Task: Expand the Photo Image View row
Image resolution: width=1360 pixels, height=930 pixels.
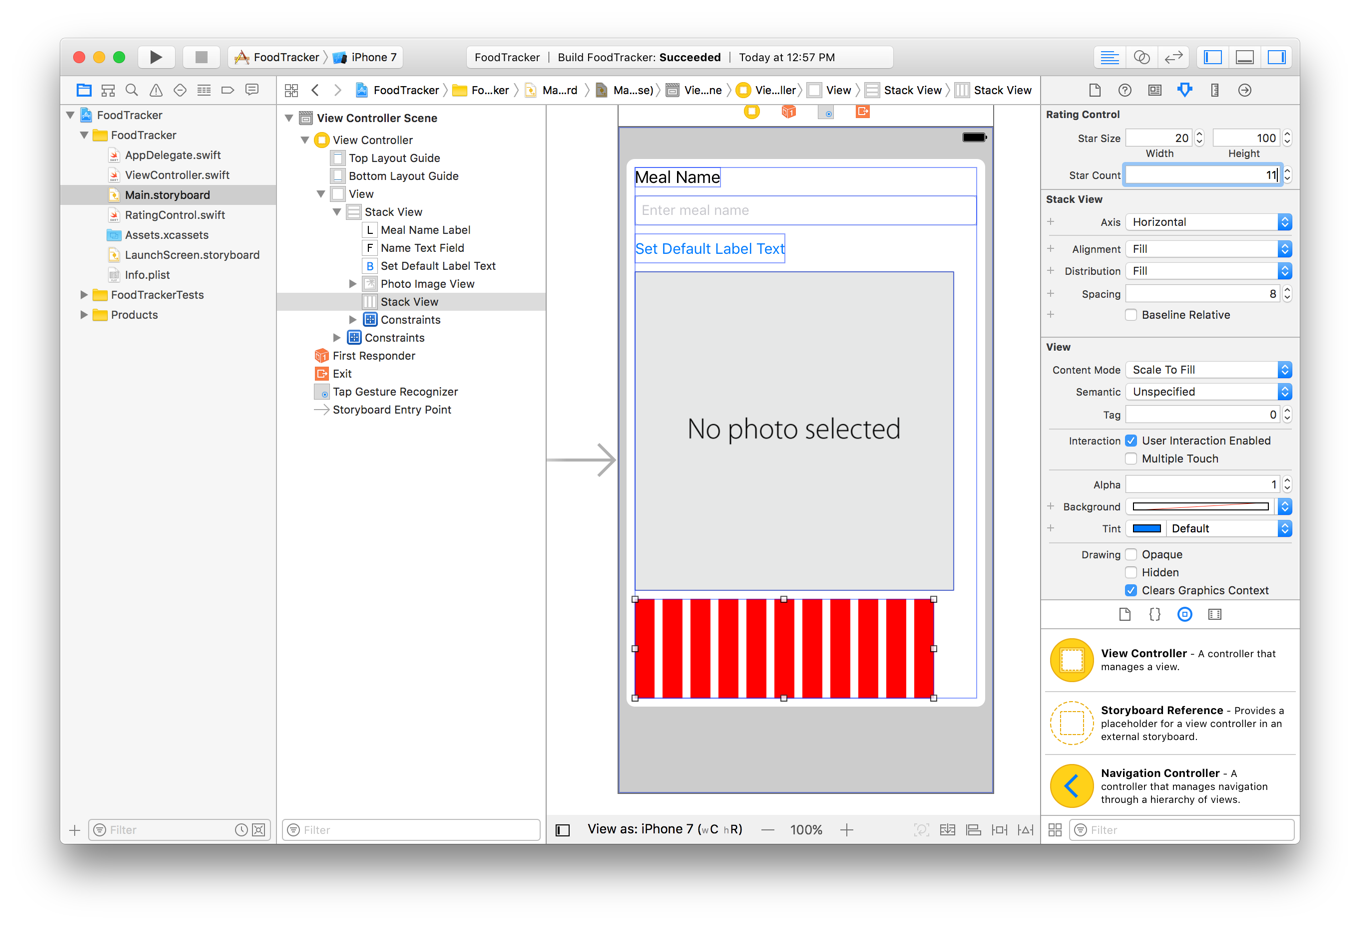Action: coord(353,284)
